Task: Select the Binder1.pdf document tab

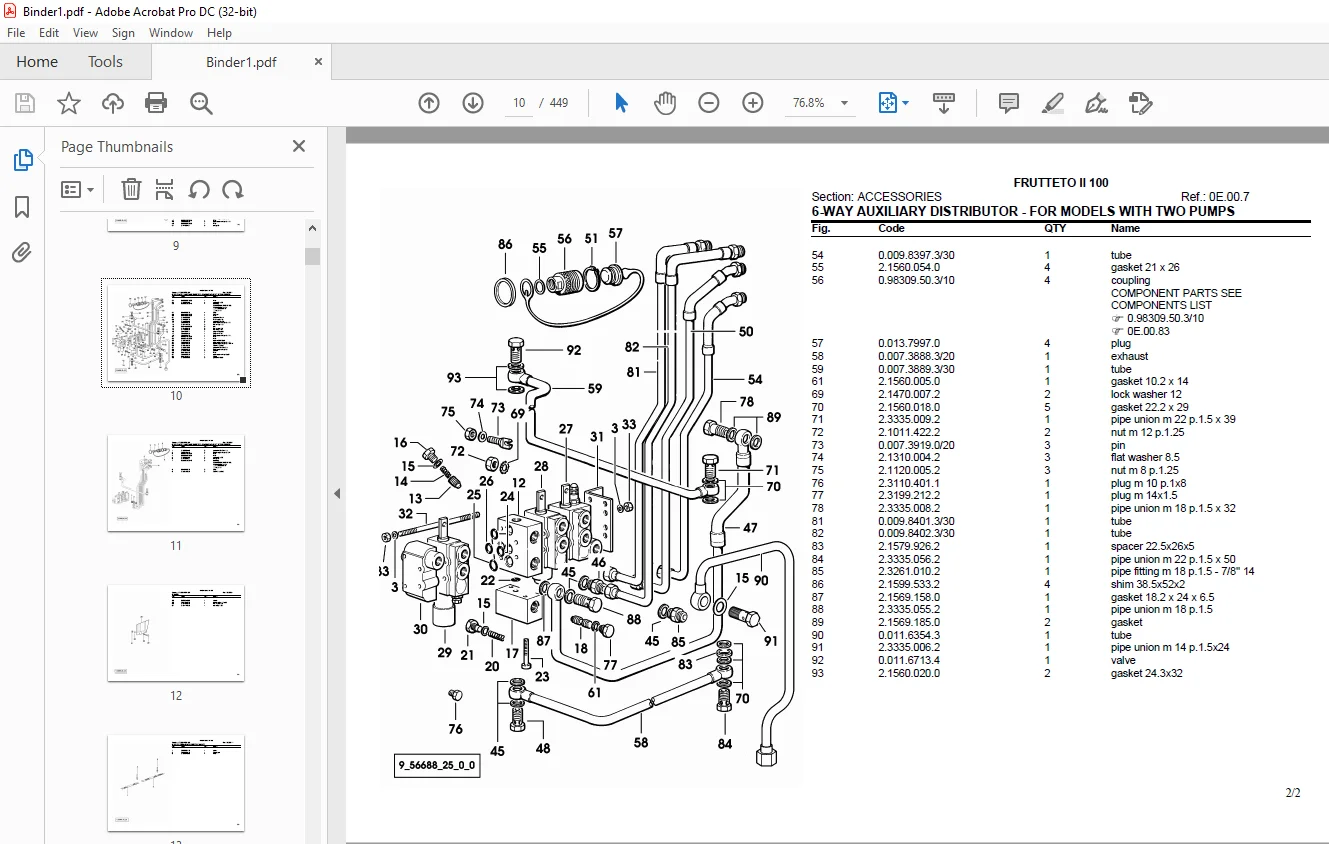Action: click(x=241, y=62)
